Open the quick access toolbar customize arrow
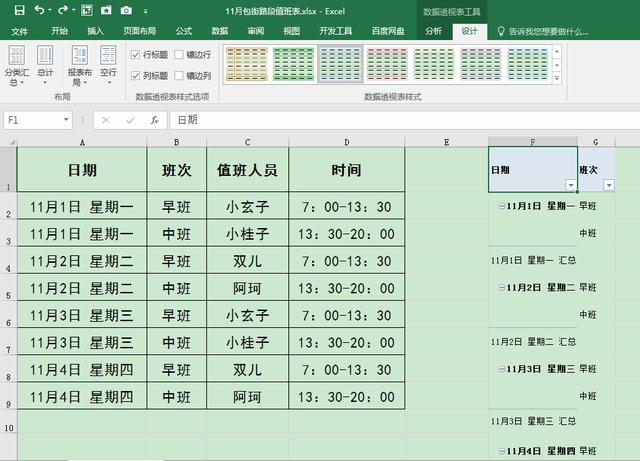This screenshot has width=640, height=461. [145, 11]
